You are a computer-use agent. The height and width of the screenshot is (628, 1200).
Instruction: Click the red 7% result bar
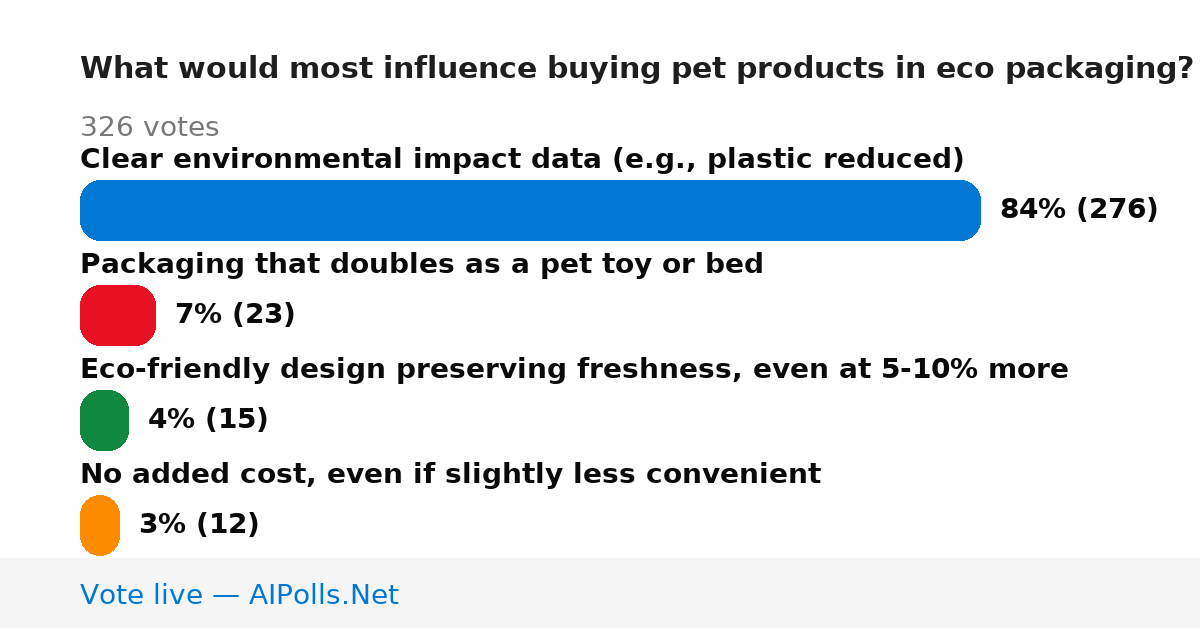coord(118,315)
